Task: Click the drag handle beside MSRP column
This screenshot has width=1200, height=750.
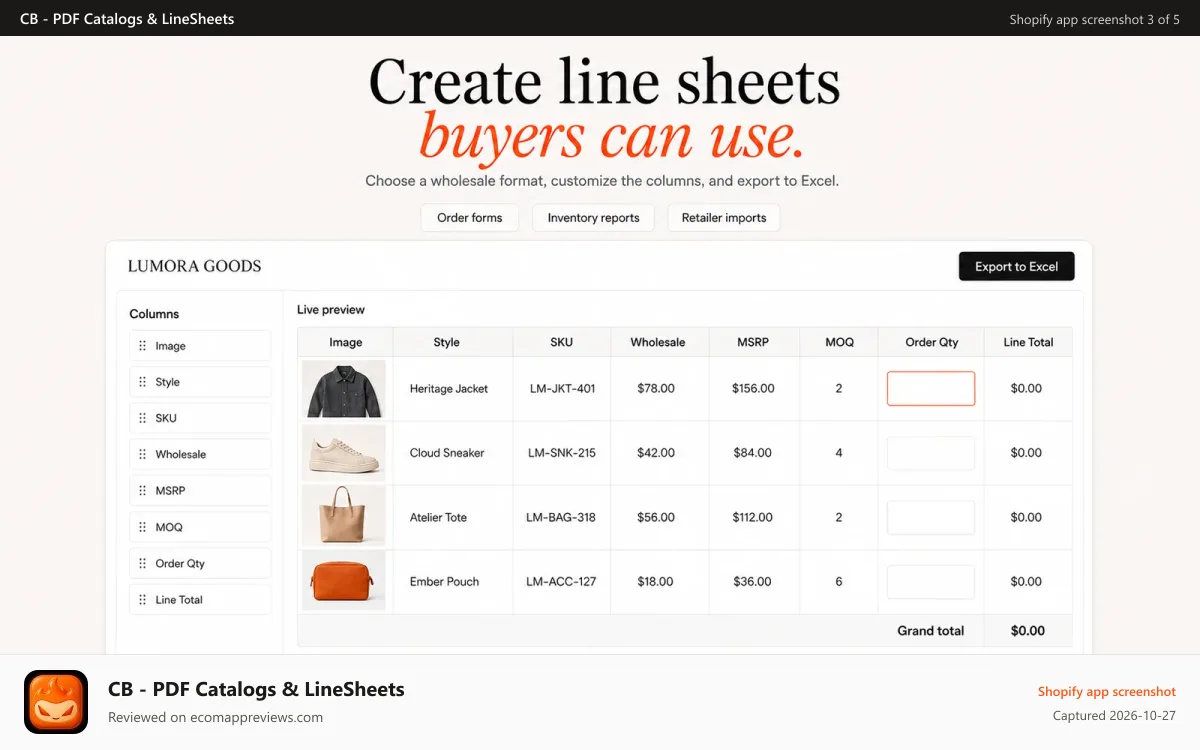Action: (143, 491)
